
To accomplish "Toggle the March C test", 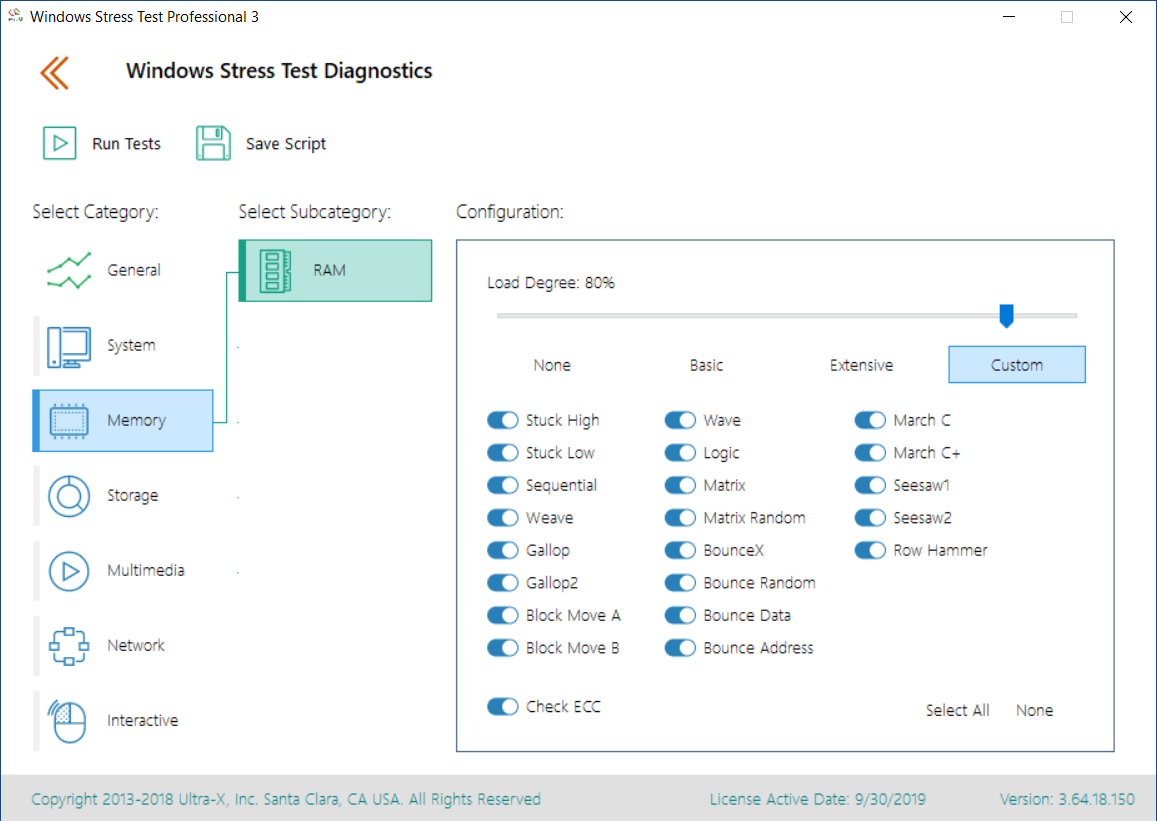I will [870, 420].
